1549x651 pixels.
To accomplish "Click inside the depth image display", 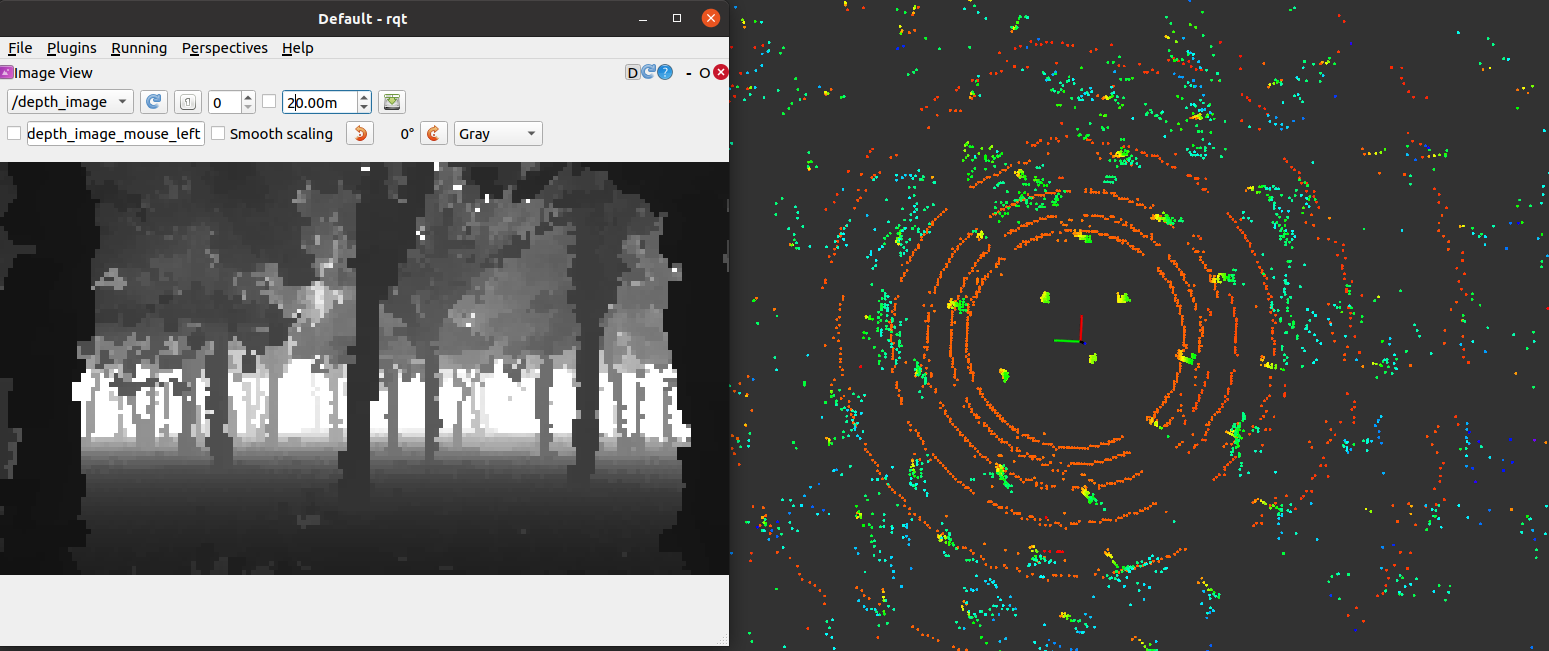I will tap(364, 368).
